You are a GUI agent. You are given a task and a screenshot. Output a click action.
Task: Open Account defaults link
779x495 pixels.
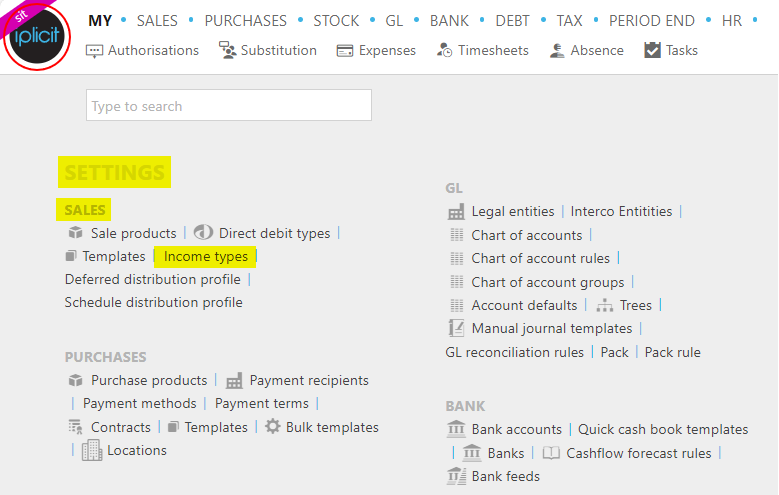[524, 305]
